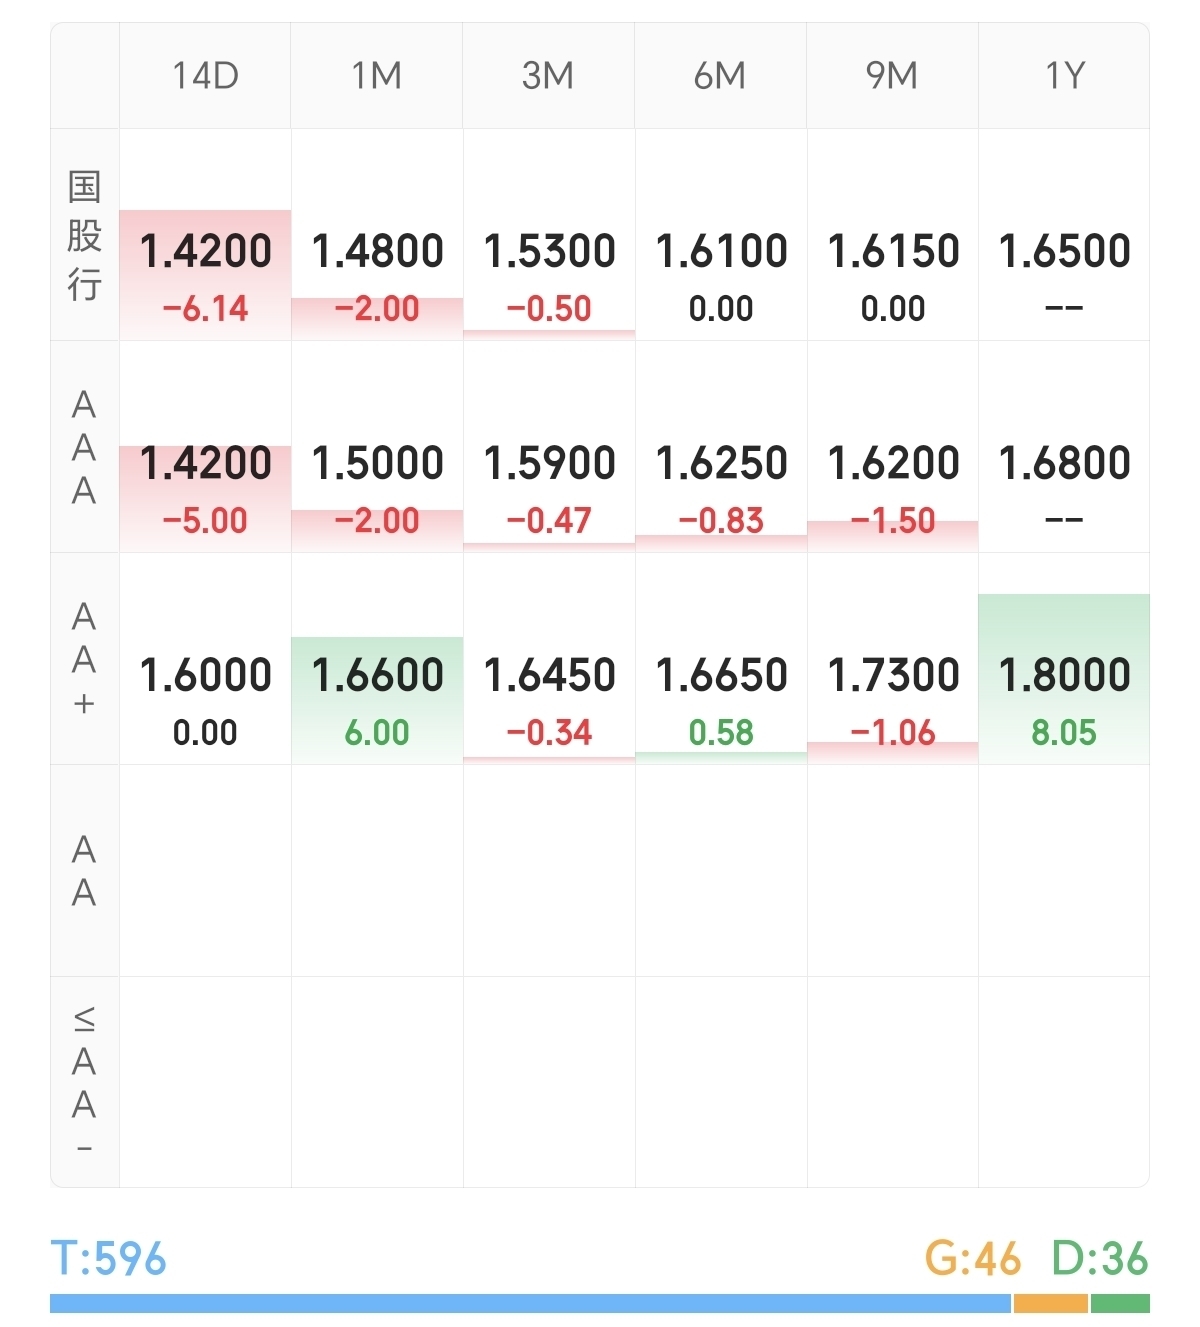Click the 1Y tenor header
Screen dimensions: 1200x1327
pos(1064,76)
